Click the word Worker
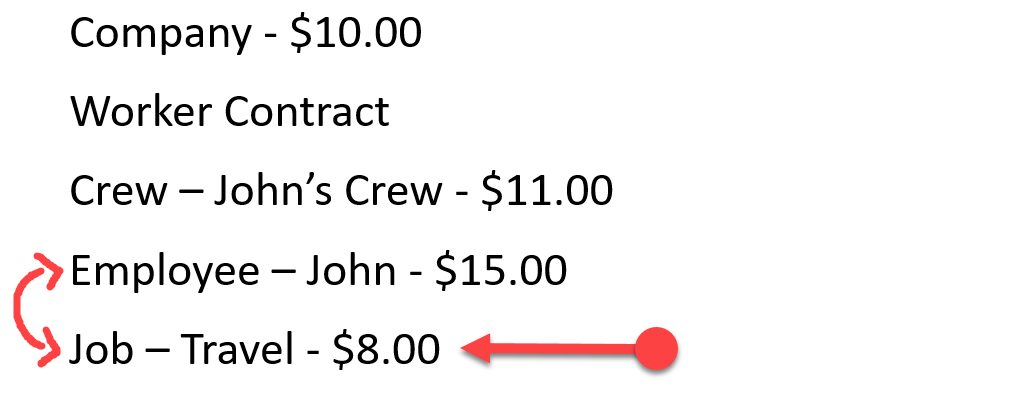 pos(141,111)
